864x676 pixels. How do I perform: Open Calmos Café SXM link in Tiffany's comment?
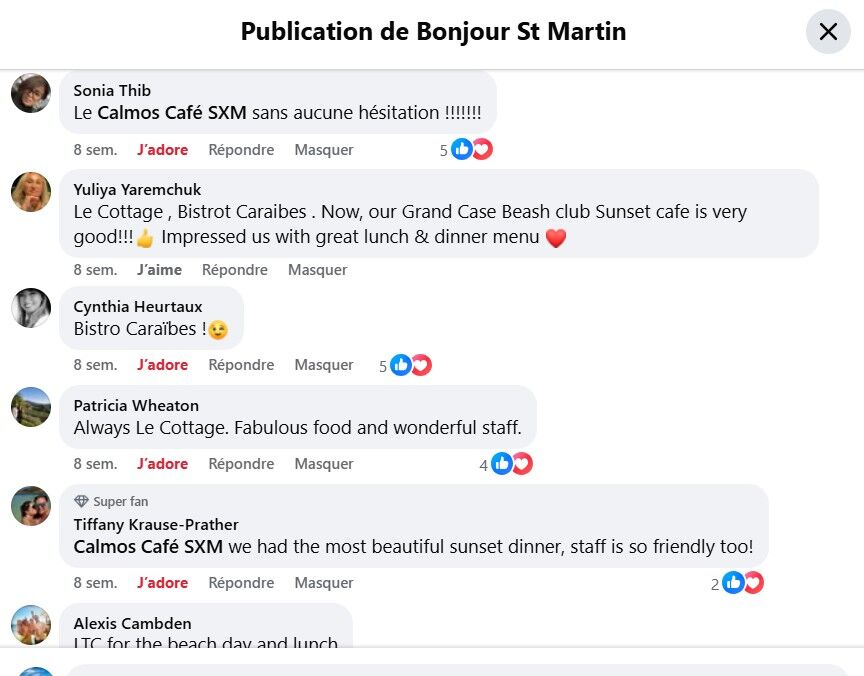click(148, 547)
